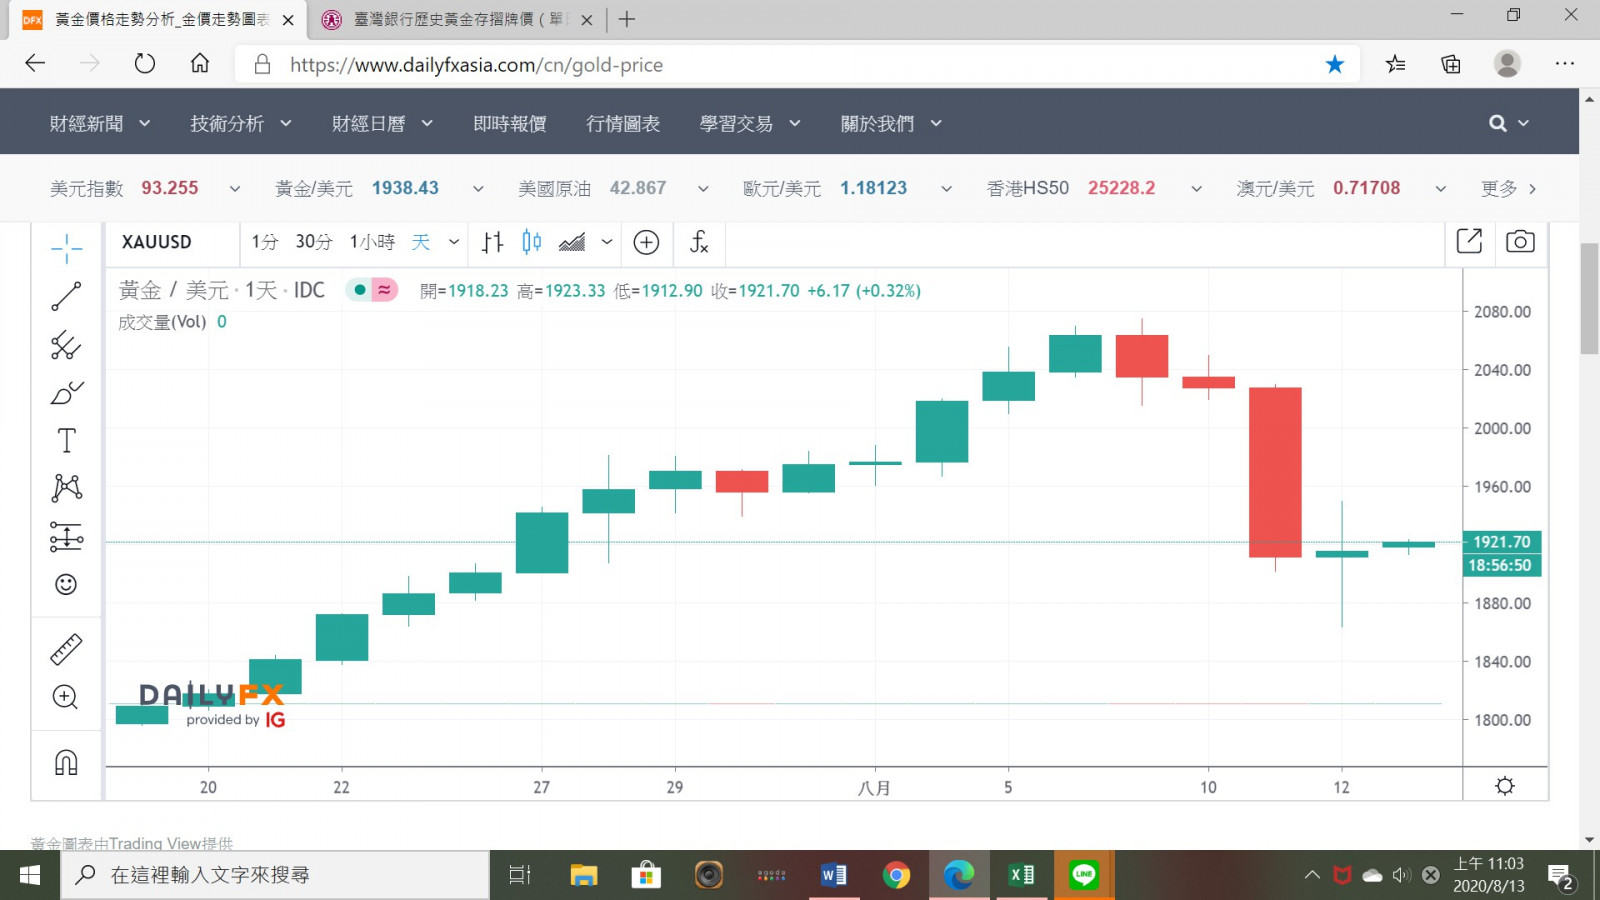This screenshot has width=1600, height=900.
Task: Choose the bar chart style
Action: [x=492, y=242]
